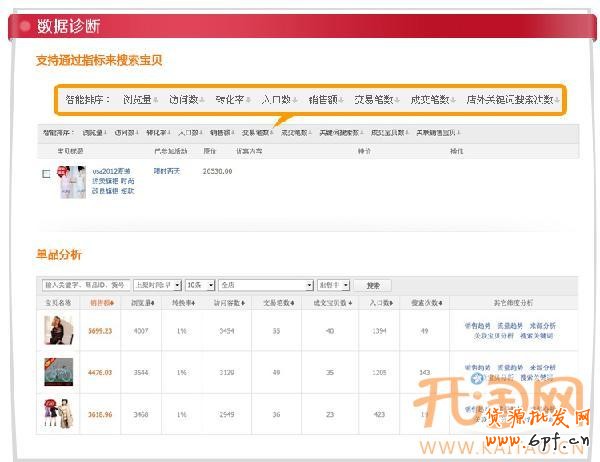Image resolution: width=600 pixels, height=462 pixels.
Task: Sort by 销售额 in the orange highlighted bar
Action: pos(324,100)
